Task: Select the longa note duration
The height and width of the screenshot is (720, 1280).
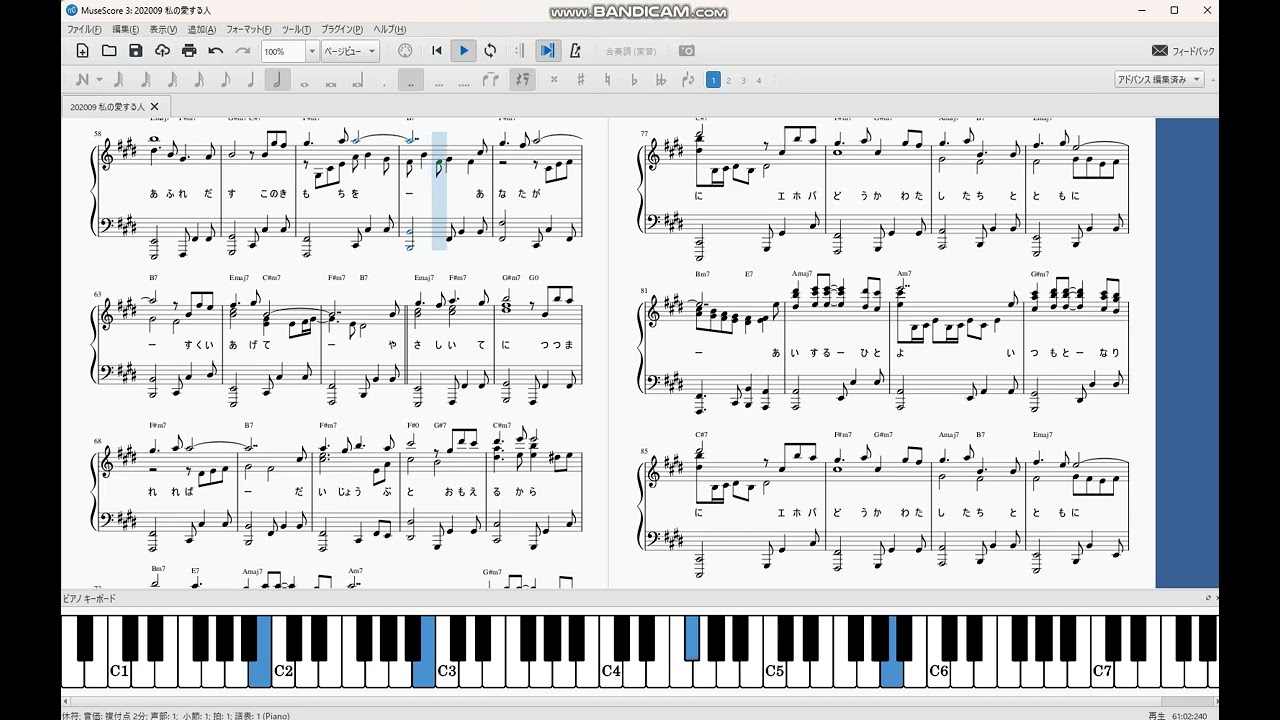Action: pyautogui.click(x=357, y=80)
